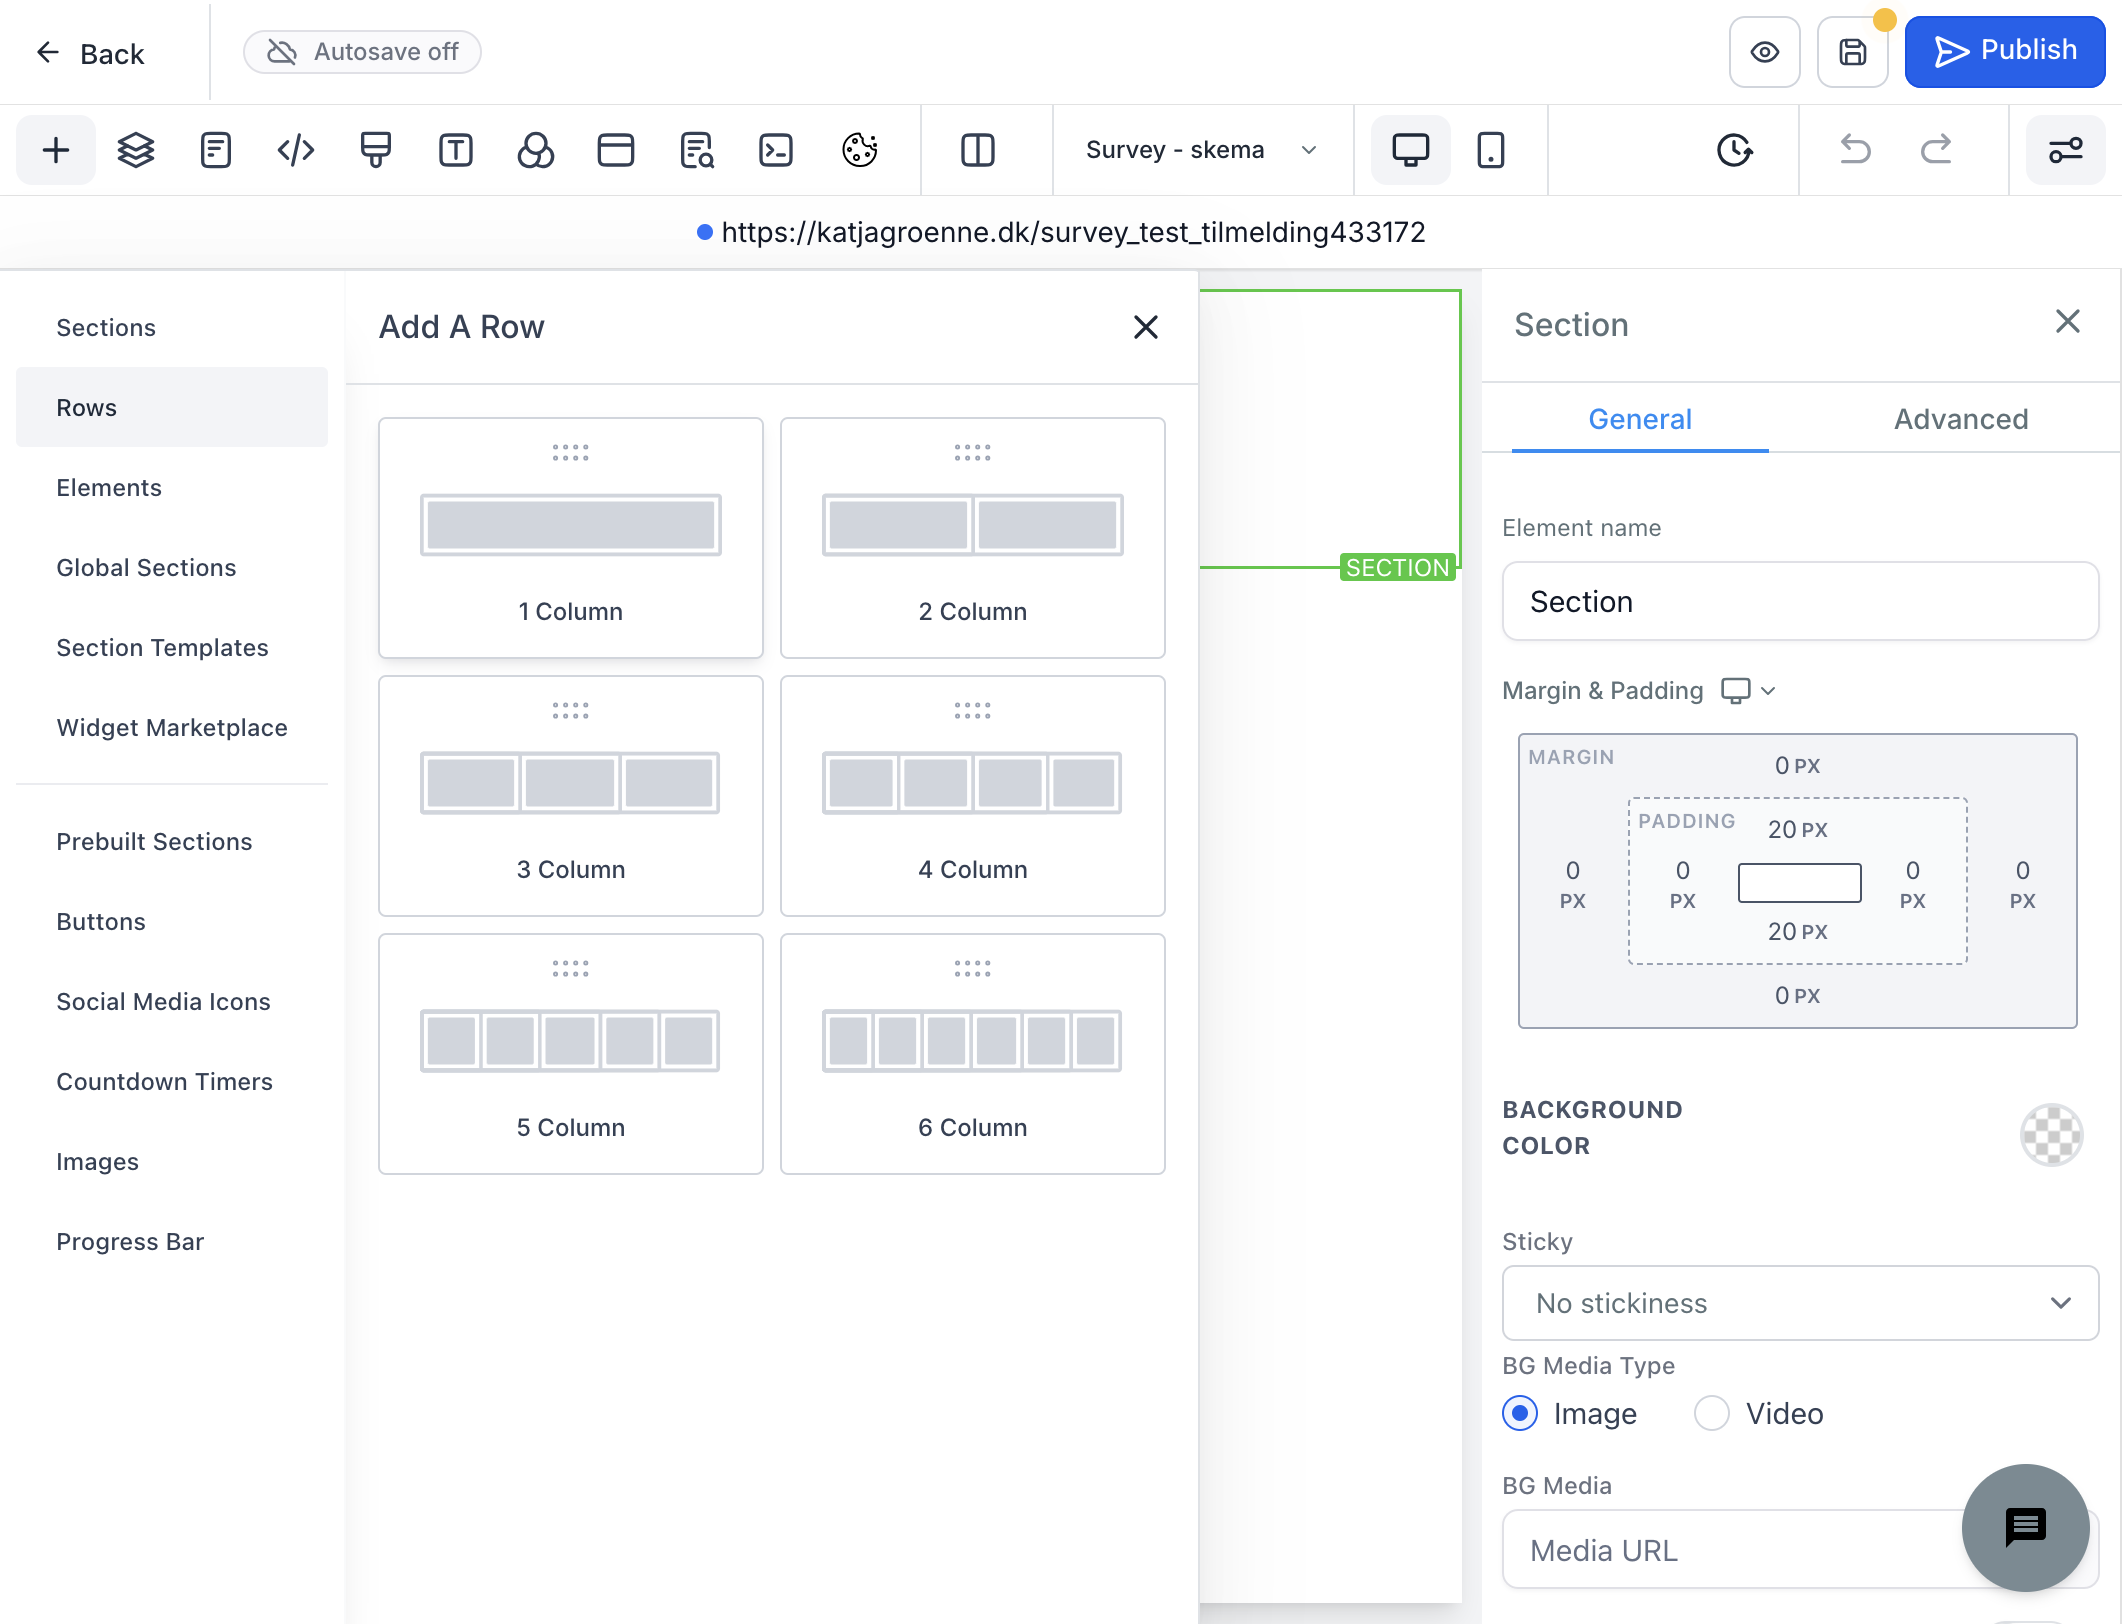Image resolution: width=2122 pixels, height=1624 pixels.
Task: Select the General tab
Action: 1640,419
